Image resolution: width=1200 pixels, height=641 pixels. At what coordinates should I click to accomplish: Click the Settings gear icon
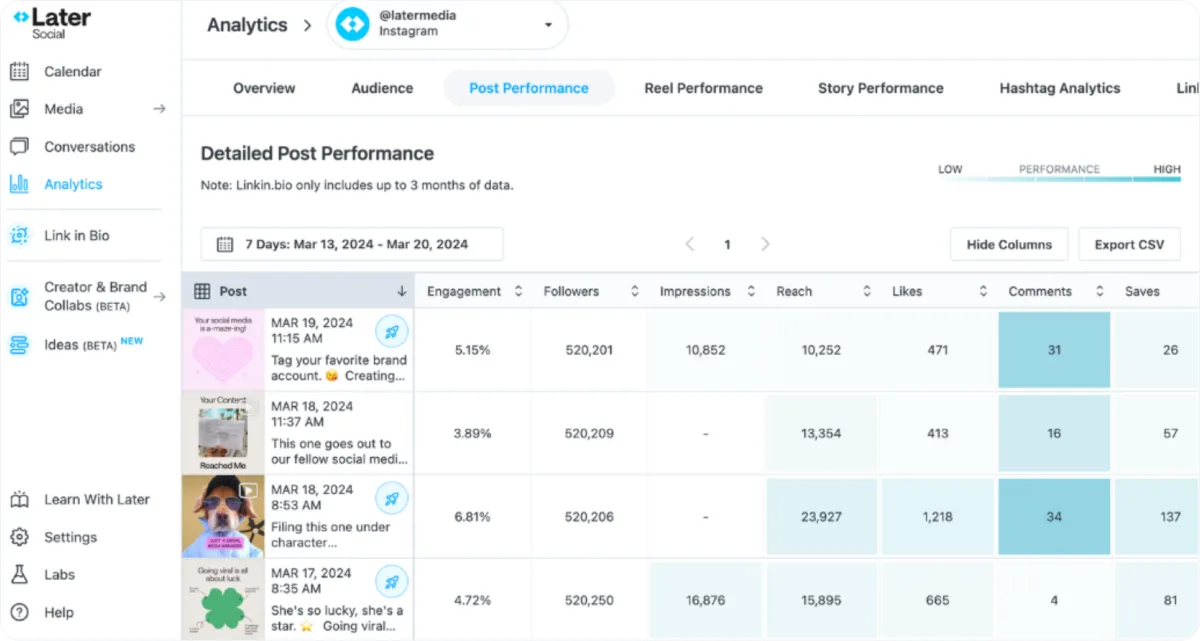(19, 537)
